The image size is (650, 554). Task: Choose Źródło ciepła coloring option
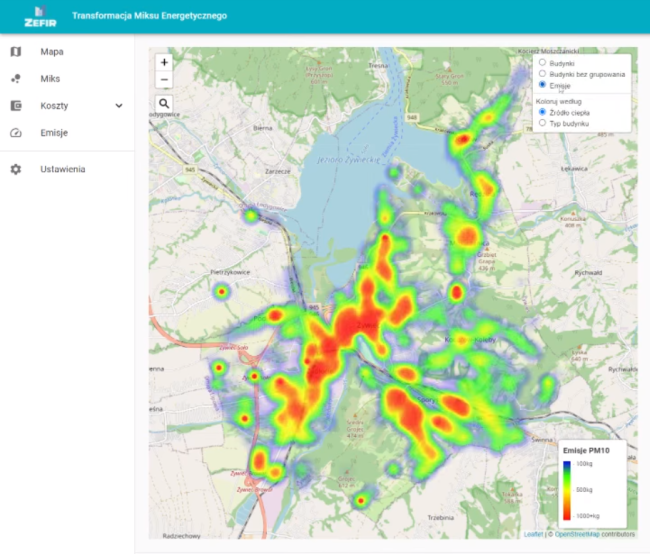click(542, 112)
